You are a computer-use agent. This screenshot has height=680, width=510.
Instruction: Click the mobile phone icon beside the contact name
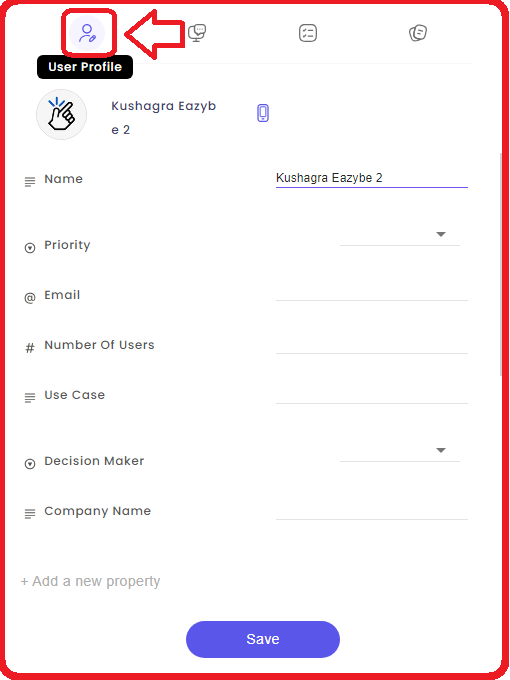coord(263,113)
